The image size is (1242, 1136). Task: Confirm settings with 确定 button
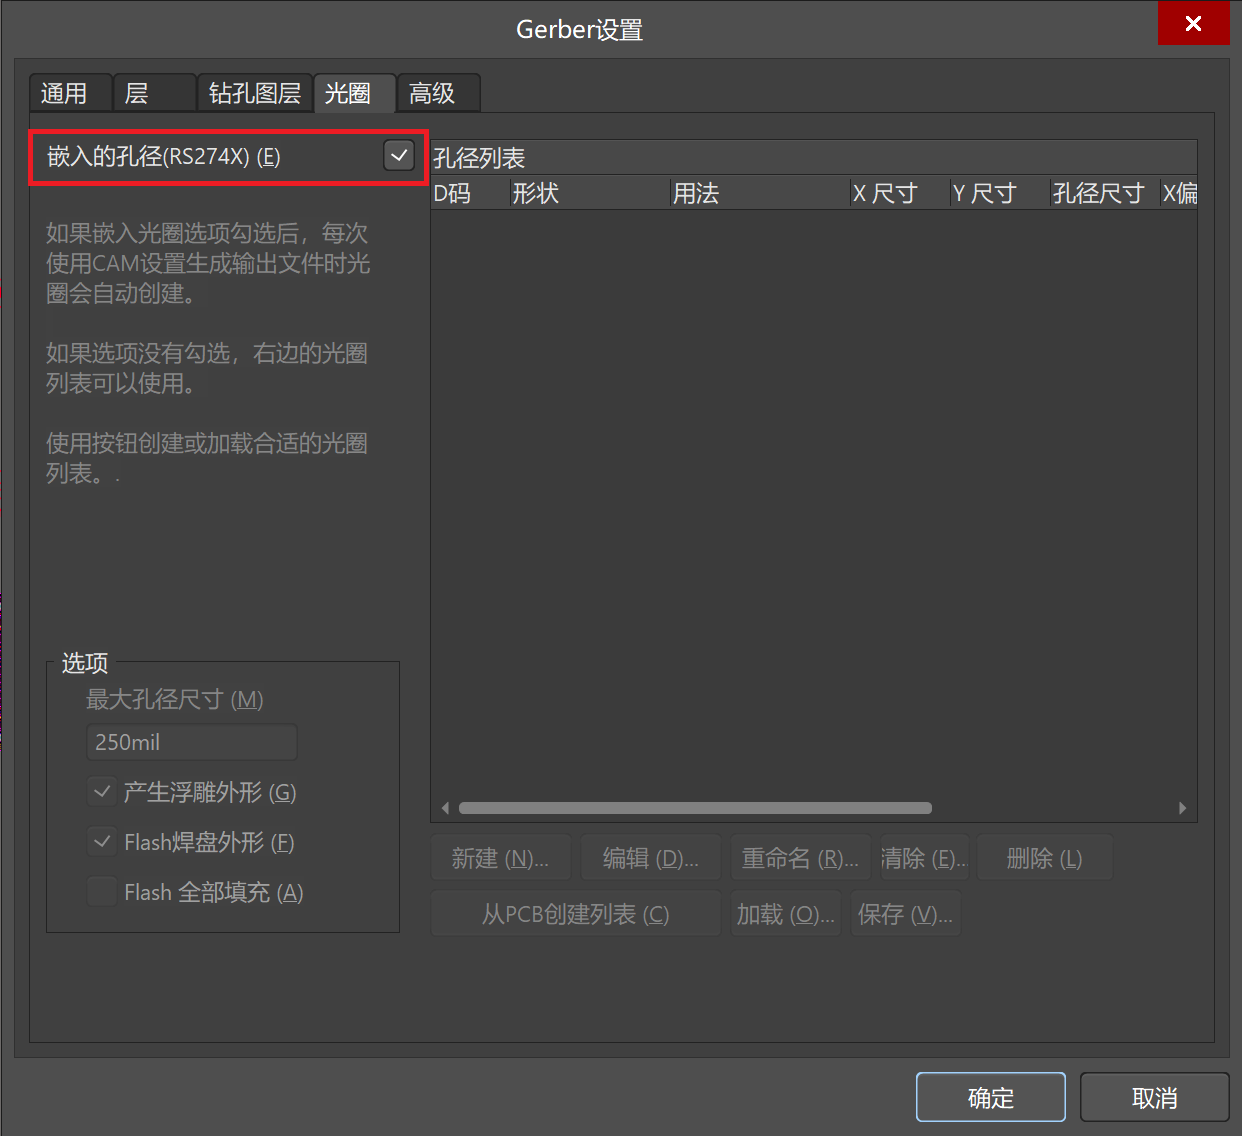click(990, 1098)
